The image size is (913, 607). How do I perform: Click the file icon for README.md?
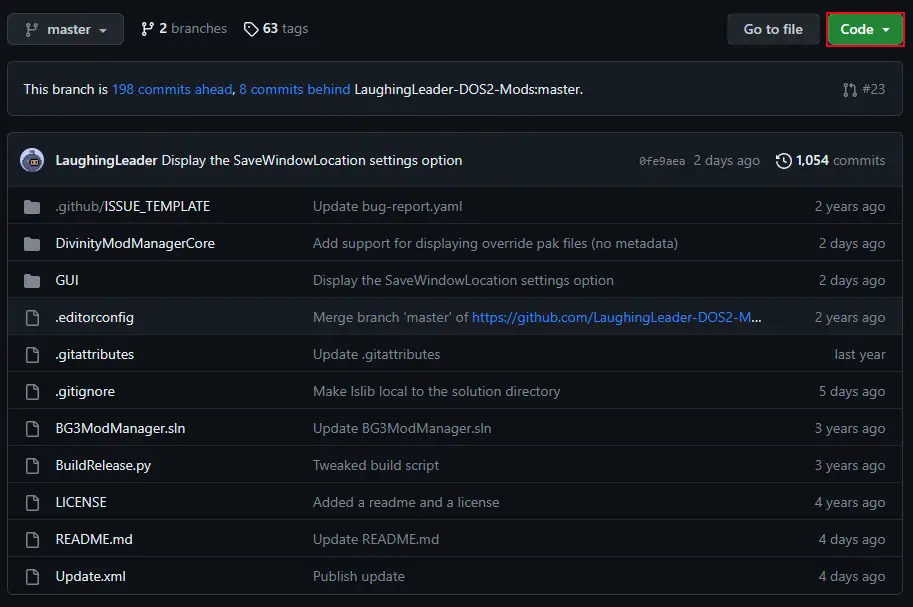33,539
